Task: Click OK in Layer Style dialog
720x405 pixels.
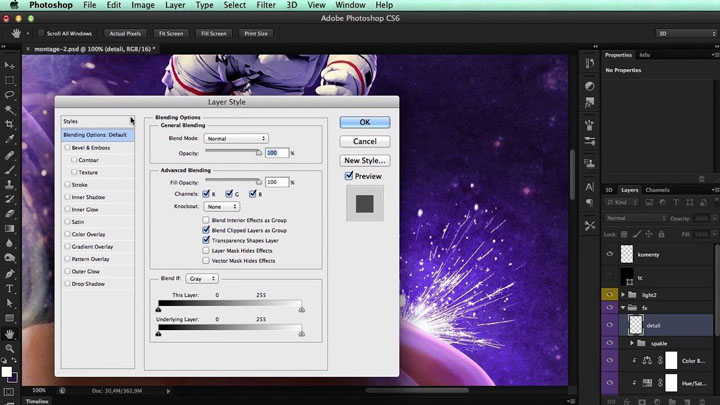Action: 365,122
